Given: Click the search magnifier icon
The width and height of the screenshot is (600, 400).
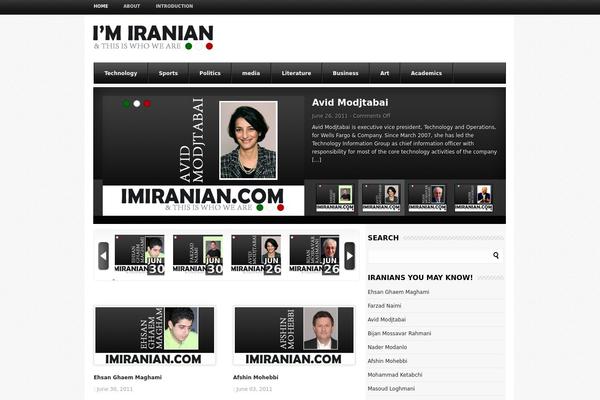Looking at the screenshot, I should pos(496,255).
